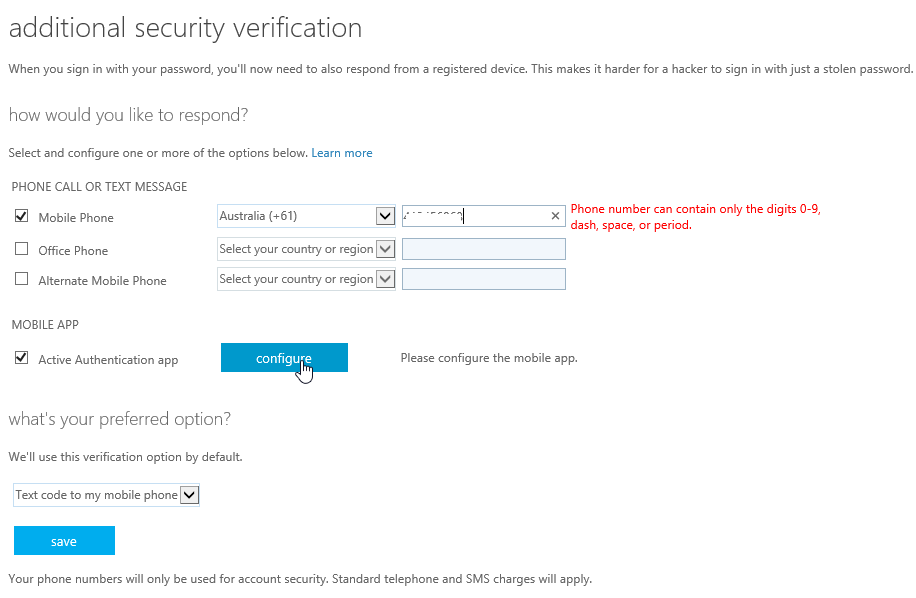Image resolution: width=916 pixels, height=598 pixels.
Task: Enable the Office Phone checkbox
Action: pos(21,249)
